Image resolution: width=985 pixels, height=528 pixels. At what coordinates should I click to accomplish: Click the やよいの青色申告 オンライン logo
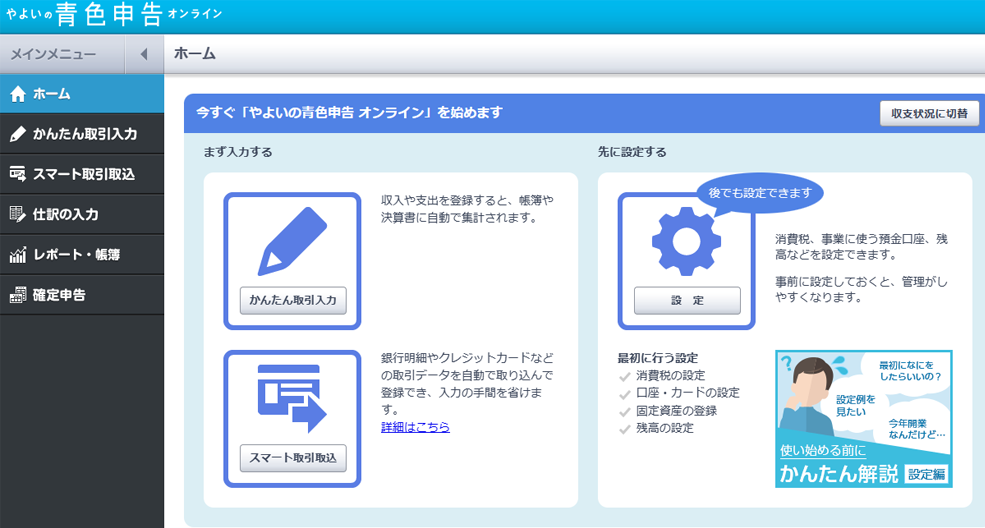[114, 14]
